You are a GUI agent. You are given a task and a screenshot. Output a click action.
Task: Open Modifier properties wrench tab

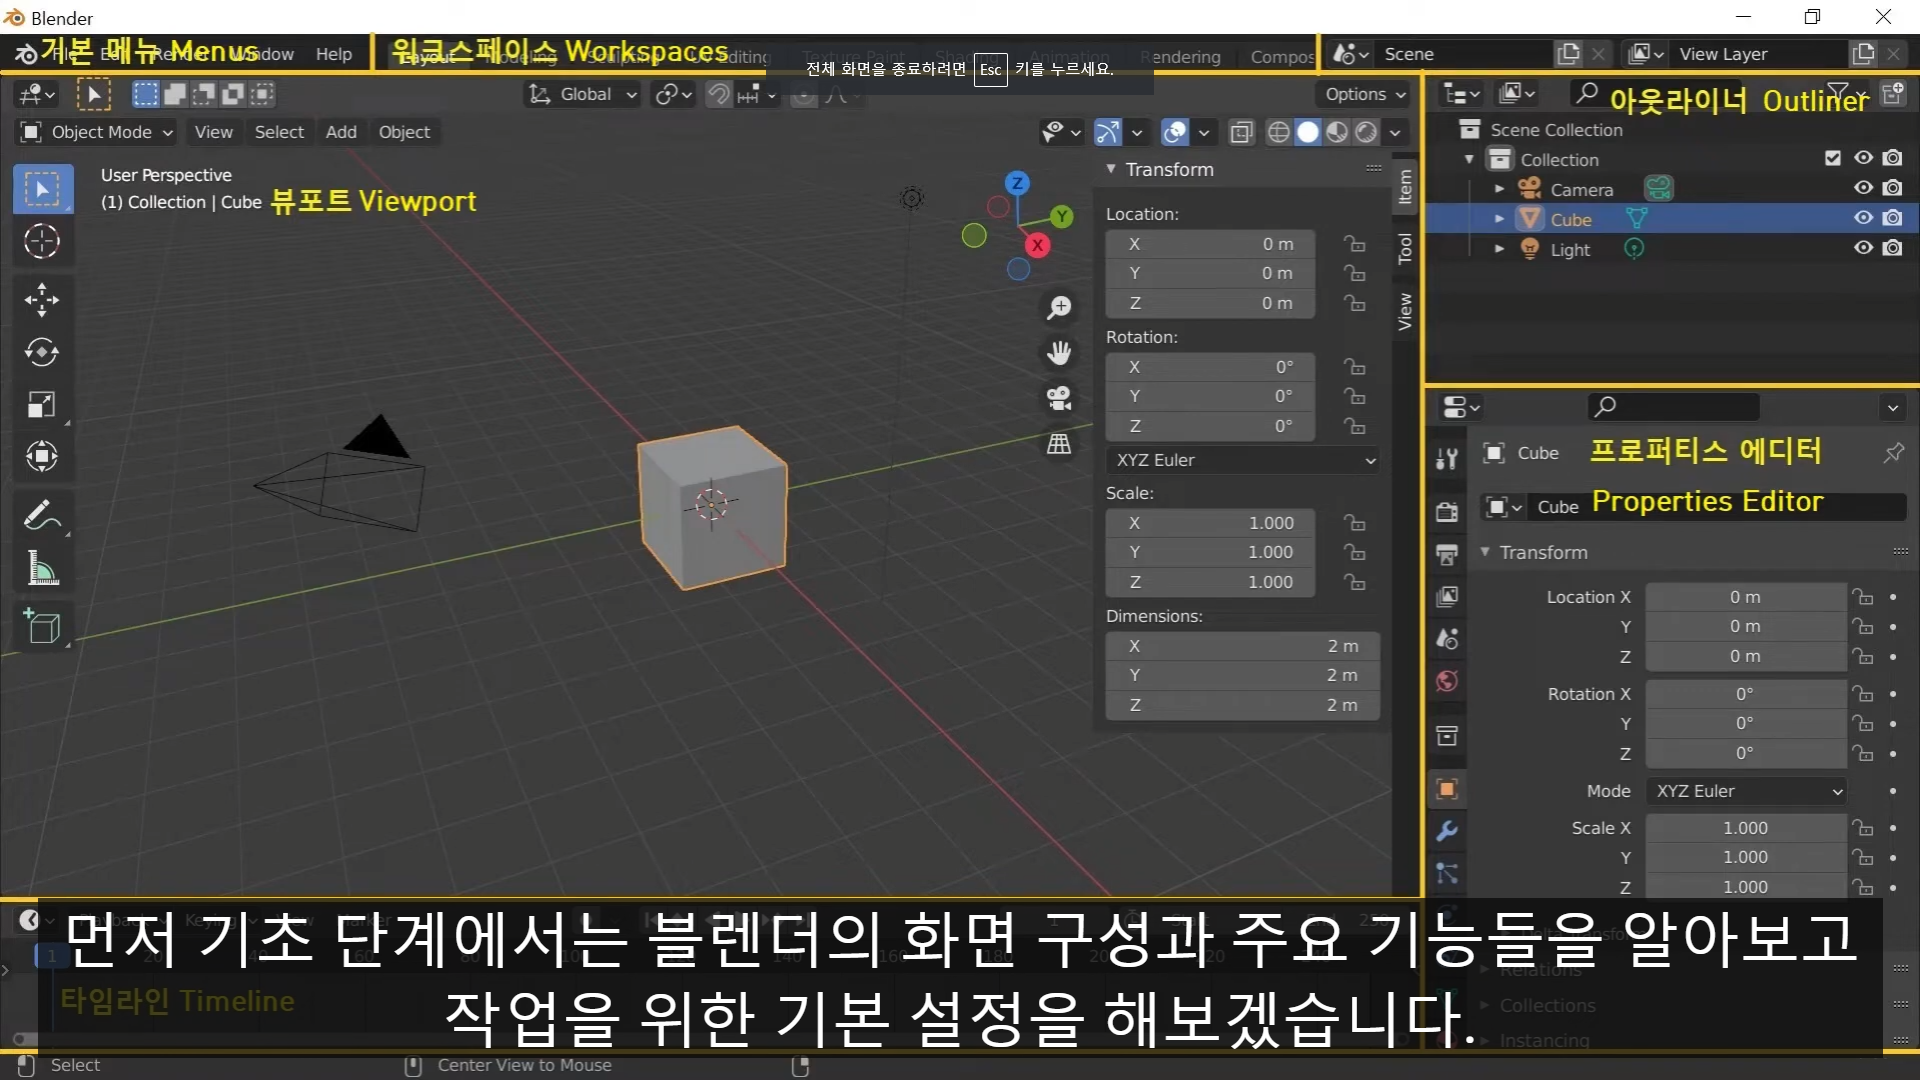1447,831
